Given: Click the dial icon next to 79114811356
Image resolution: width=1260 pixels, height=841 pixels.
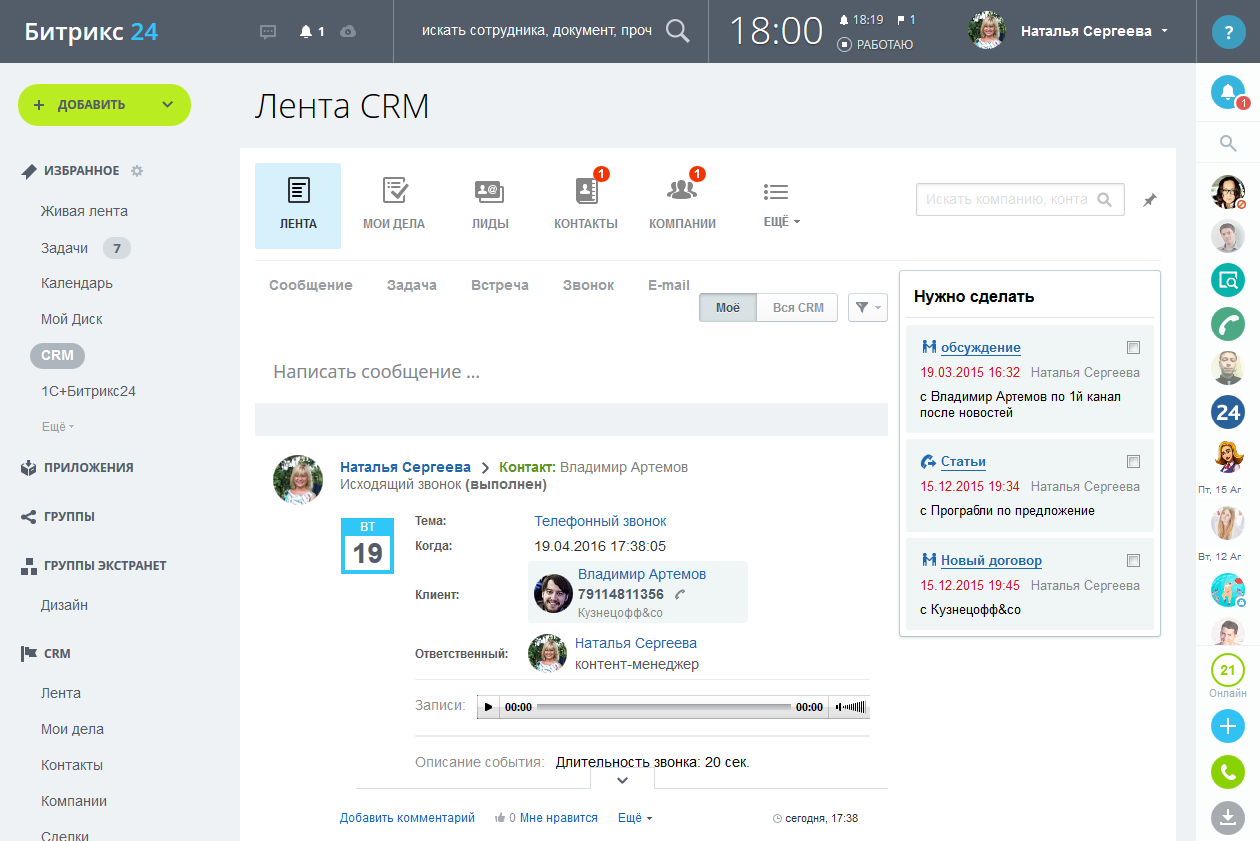Looking at the screenshot, I should pos(680,594).
